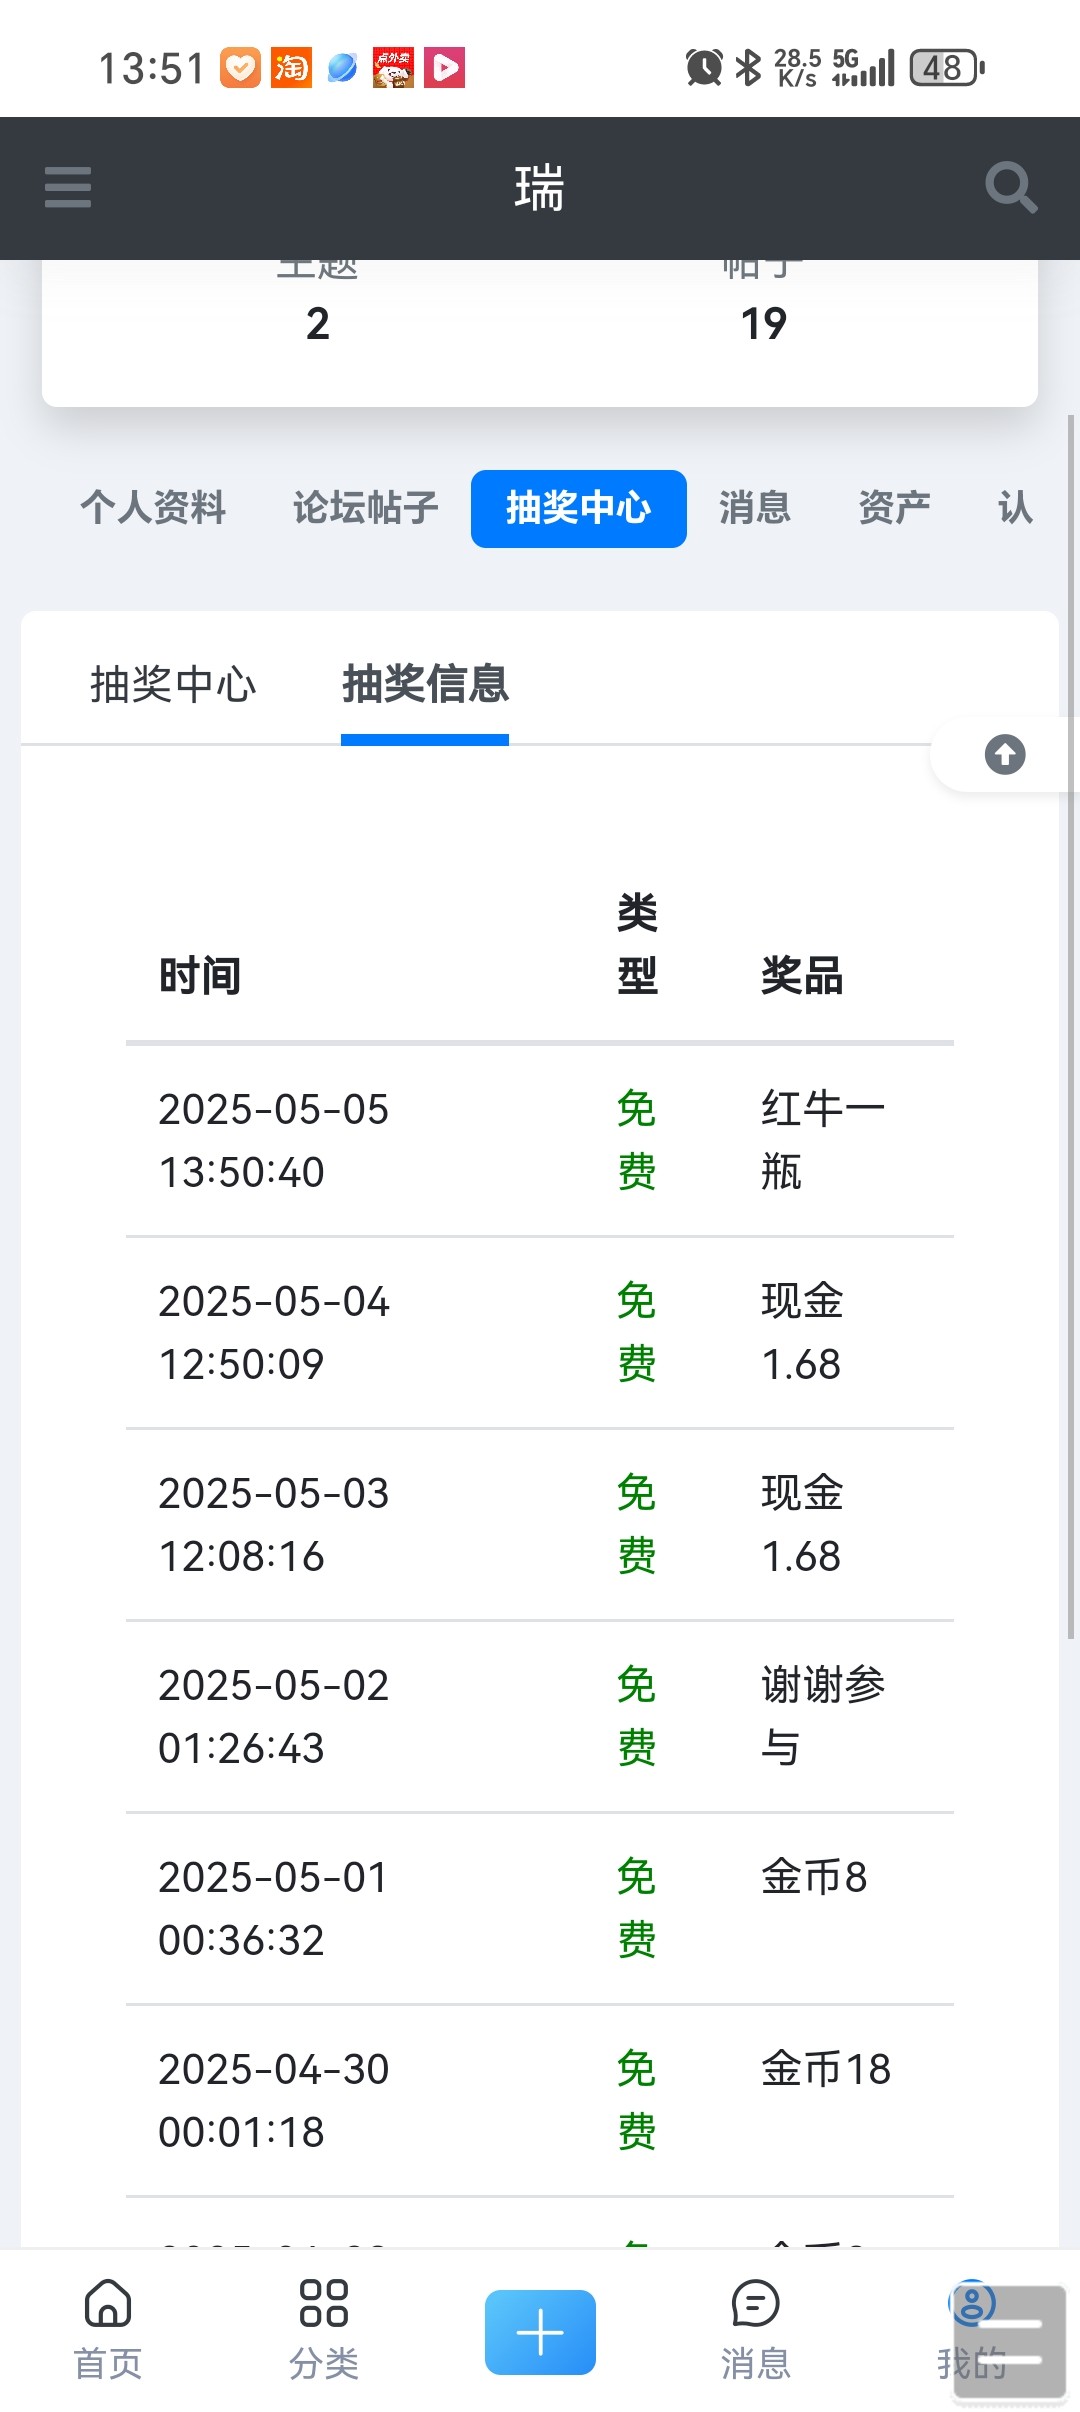The image size is (1080, 2412).
Task: Open the 消息 tab in profile navigation
Action: (x=755, y=508)
